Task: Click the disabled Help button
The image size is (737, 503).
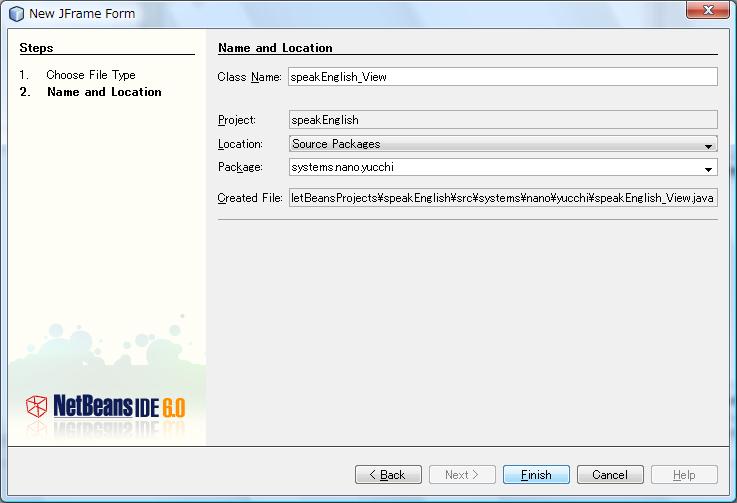Action: (x=684, y=475)
